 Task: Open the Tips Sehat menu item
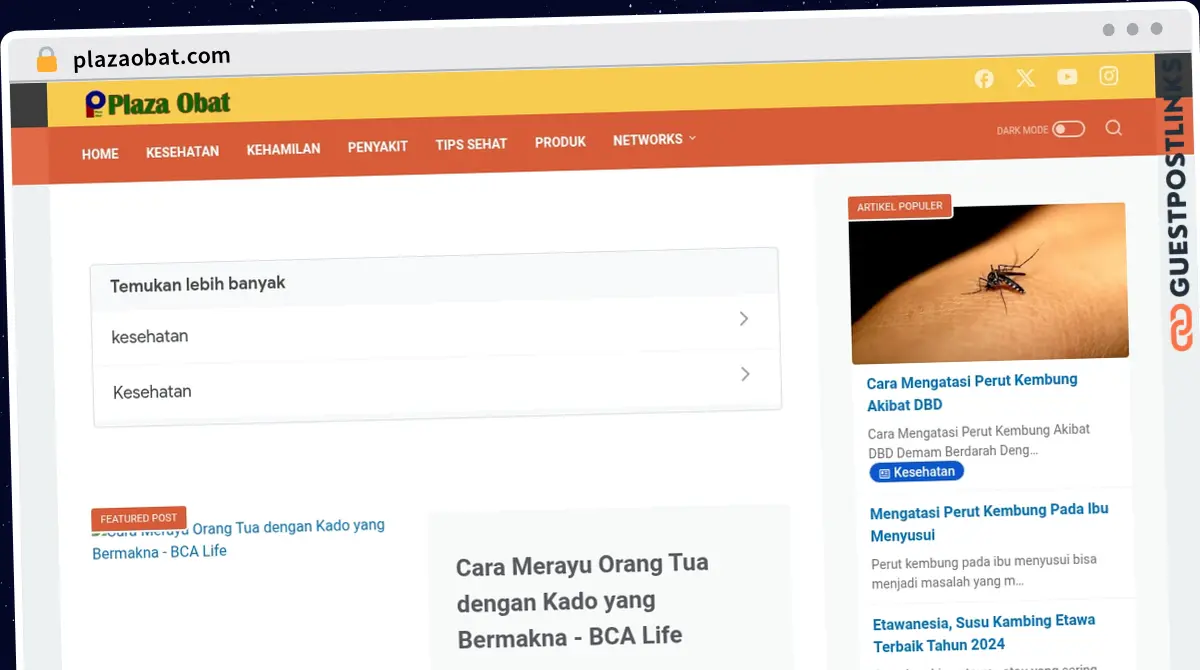tap(471, 144)
